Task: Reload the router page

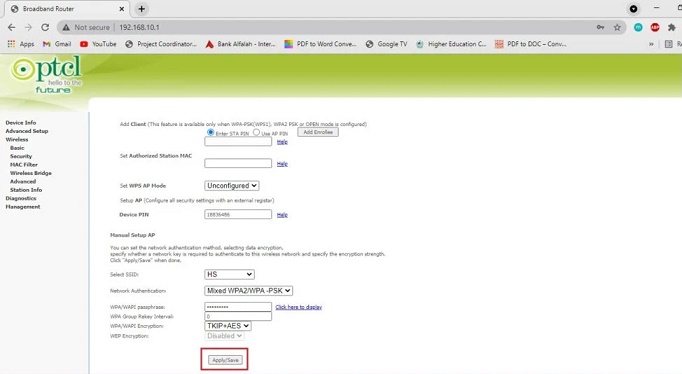Action: [x=45, y=27]
